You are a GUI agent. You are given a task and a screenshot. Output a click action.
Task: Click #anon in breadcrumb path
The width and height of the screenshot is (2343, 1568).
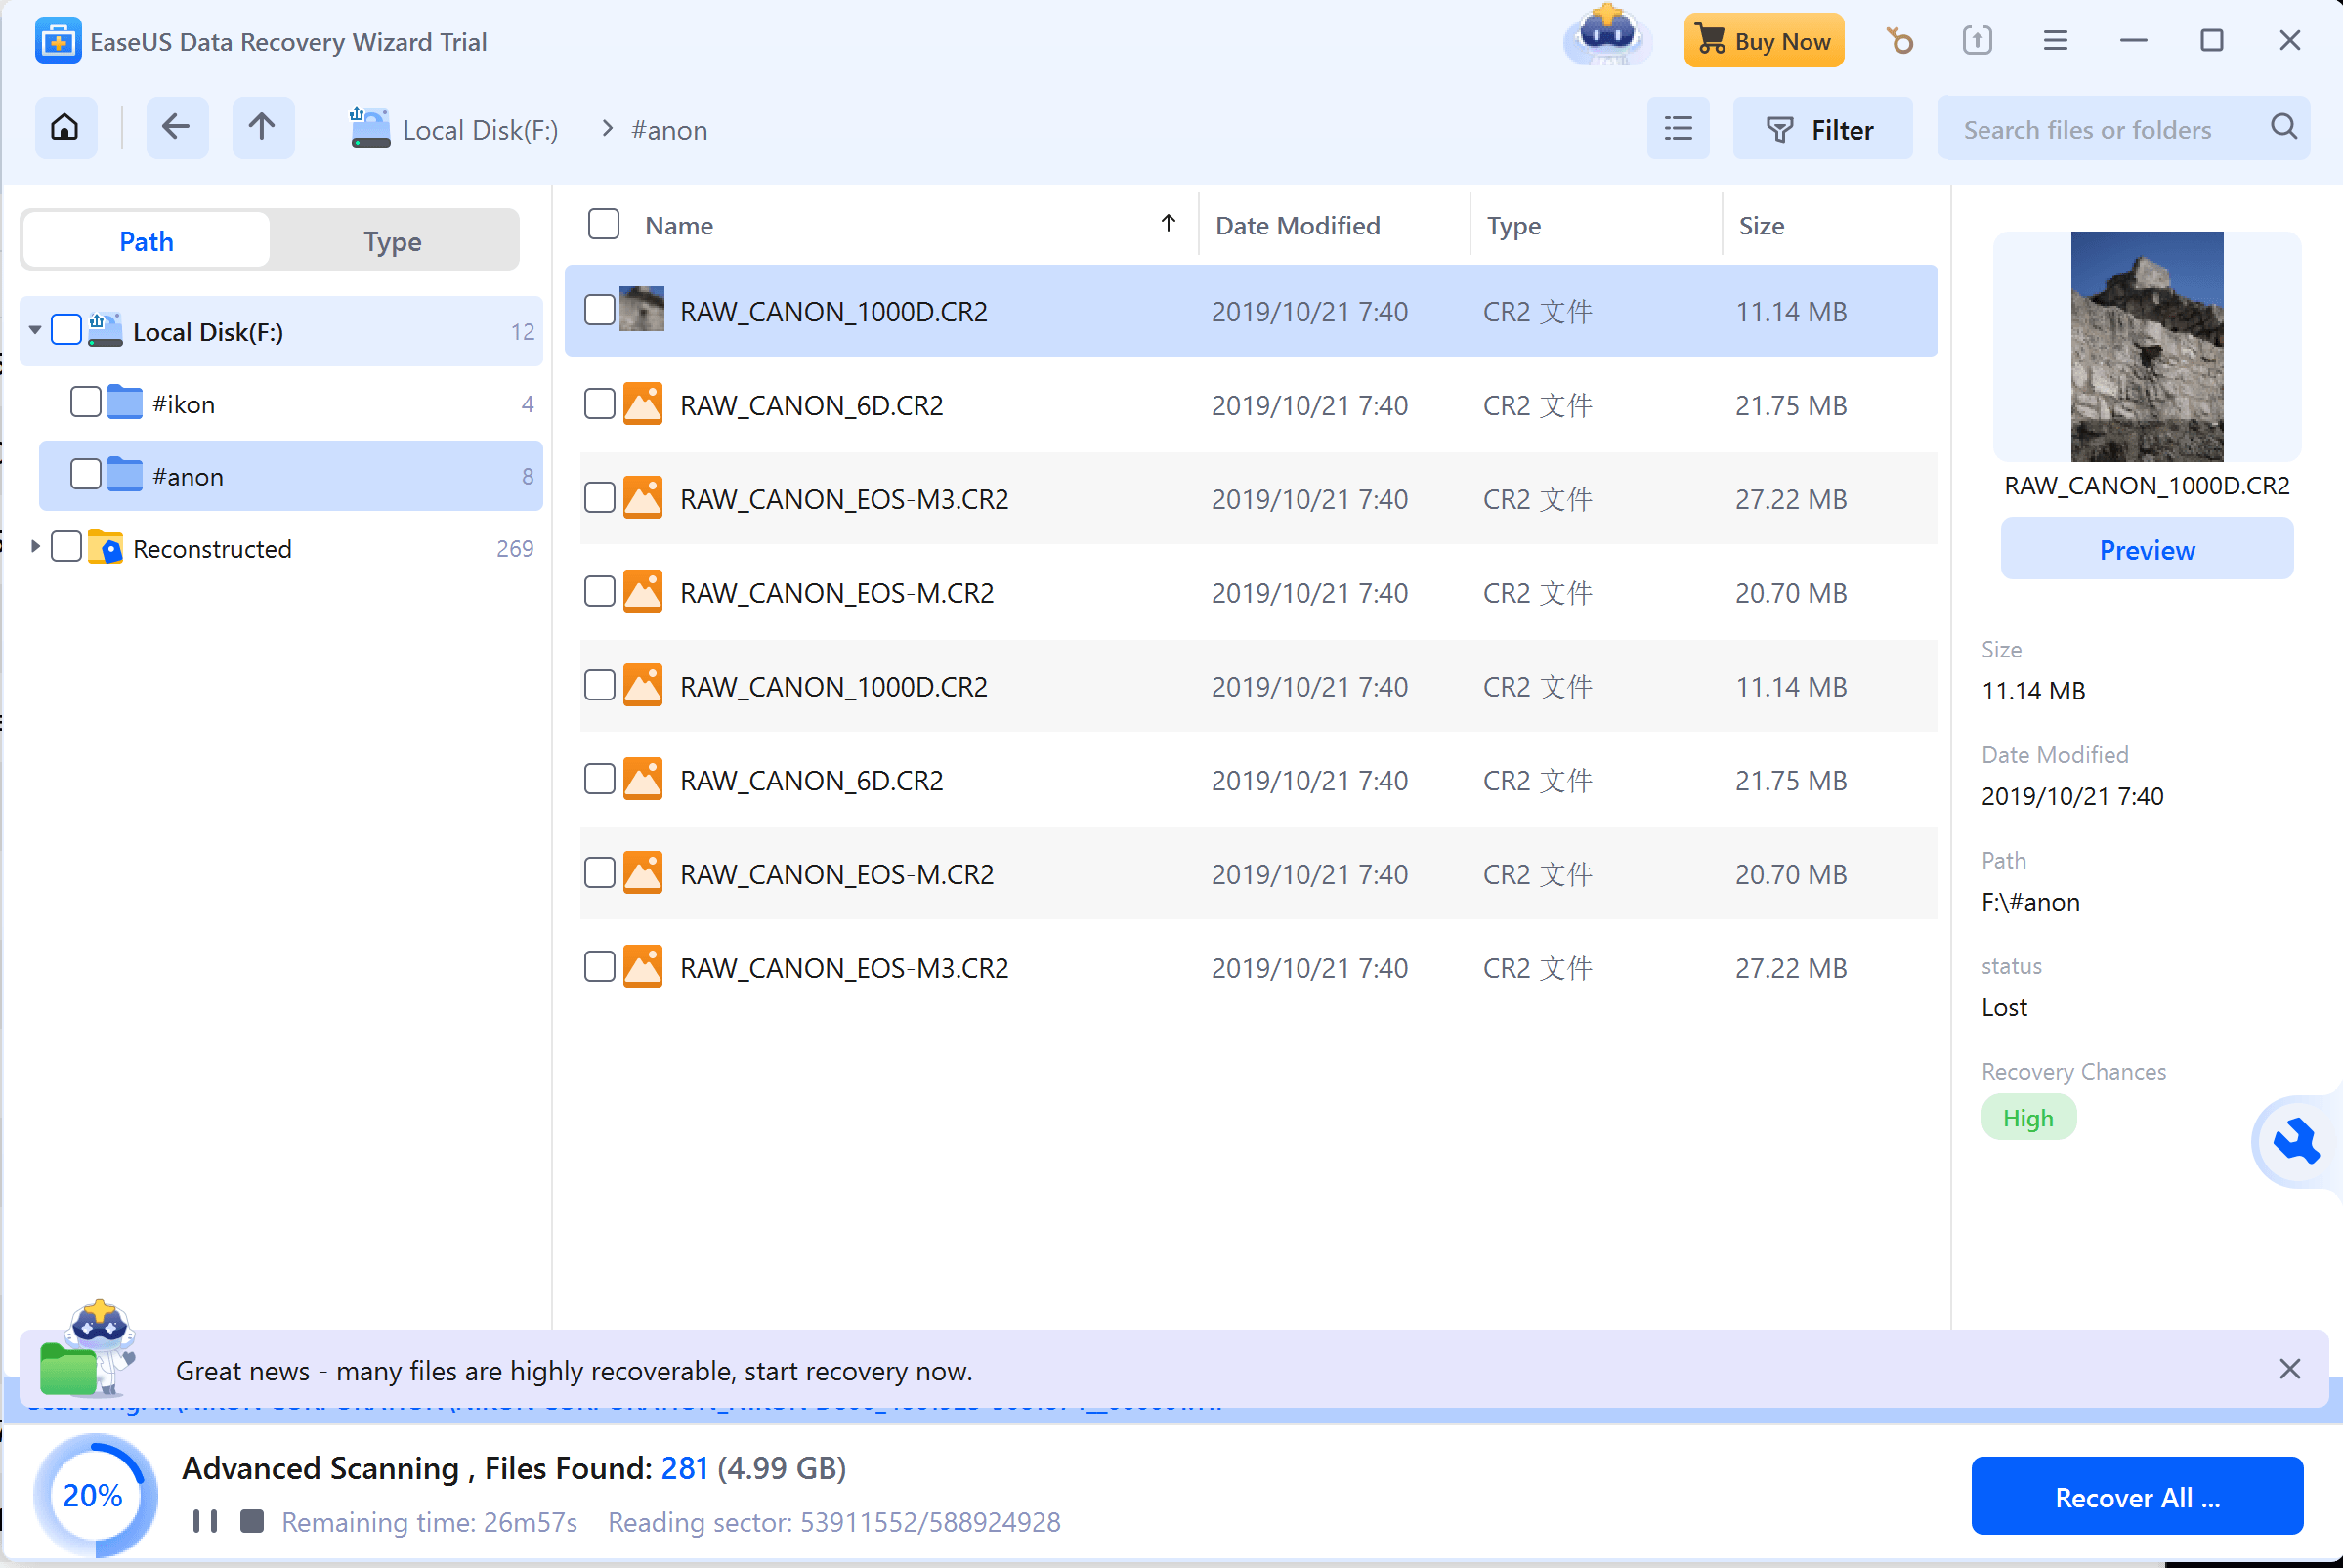670,130
